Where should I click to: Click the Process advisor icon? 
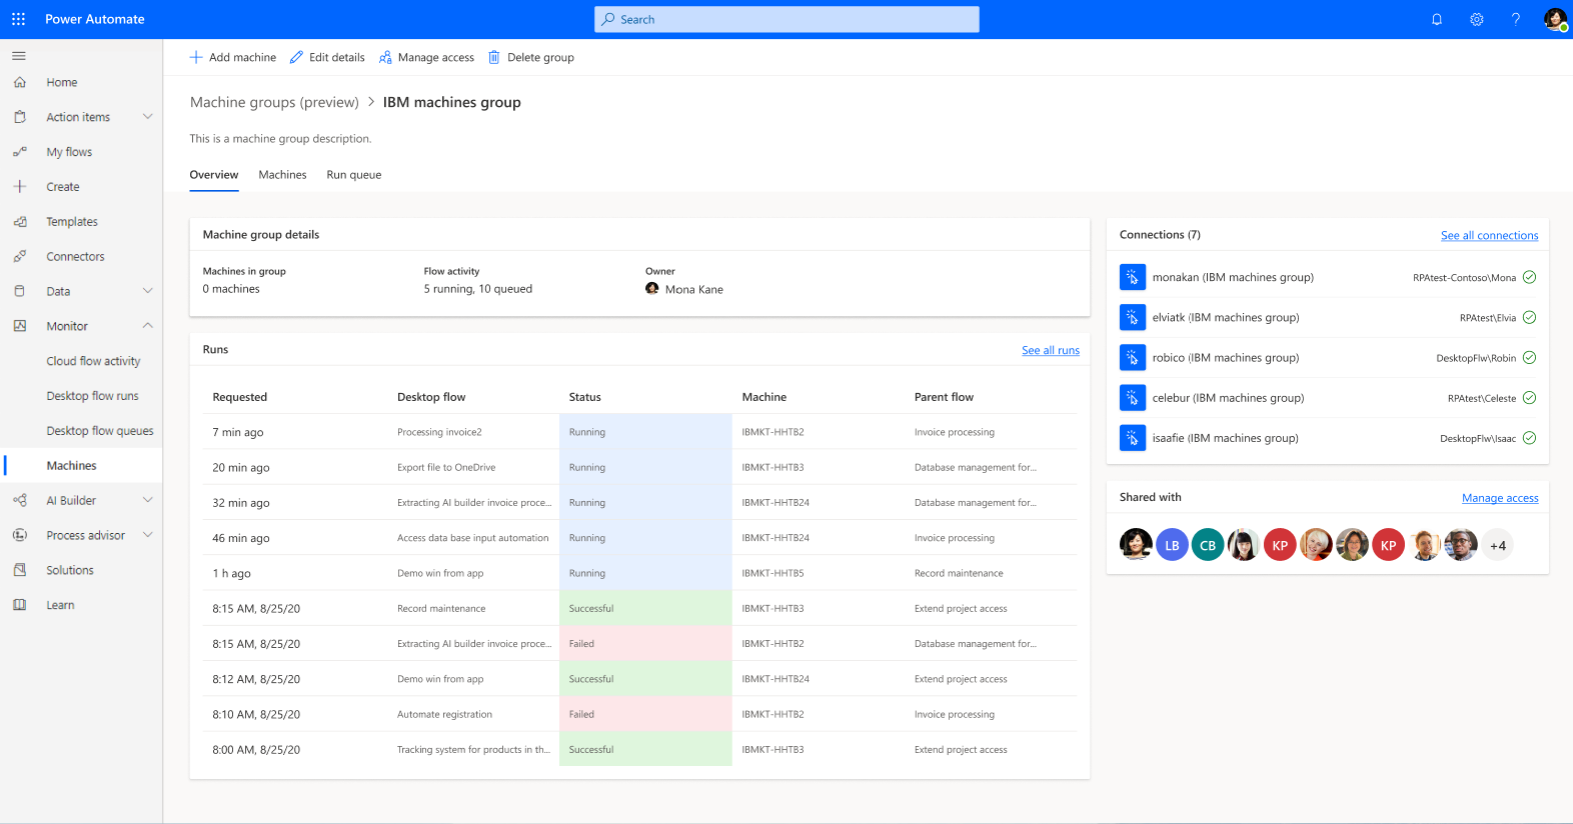pos(20,535)
